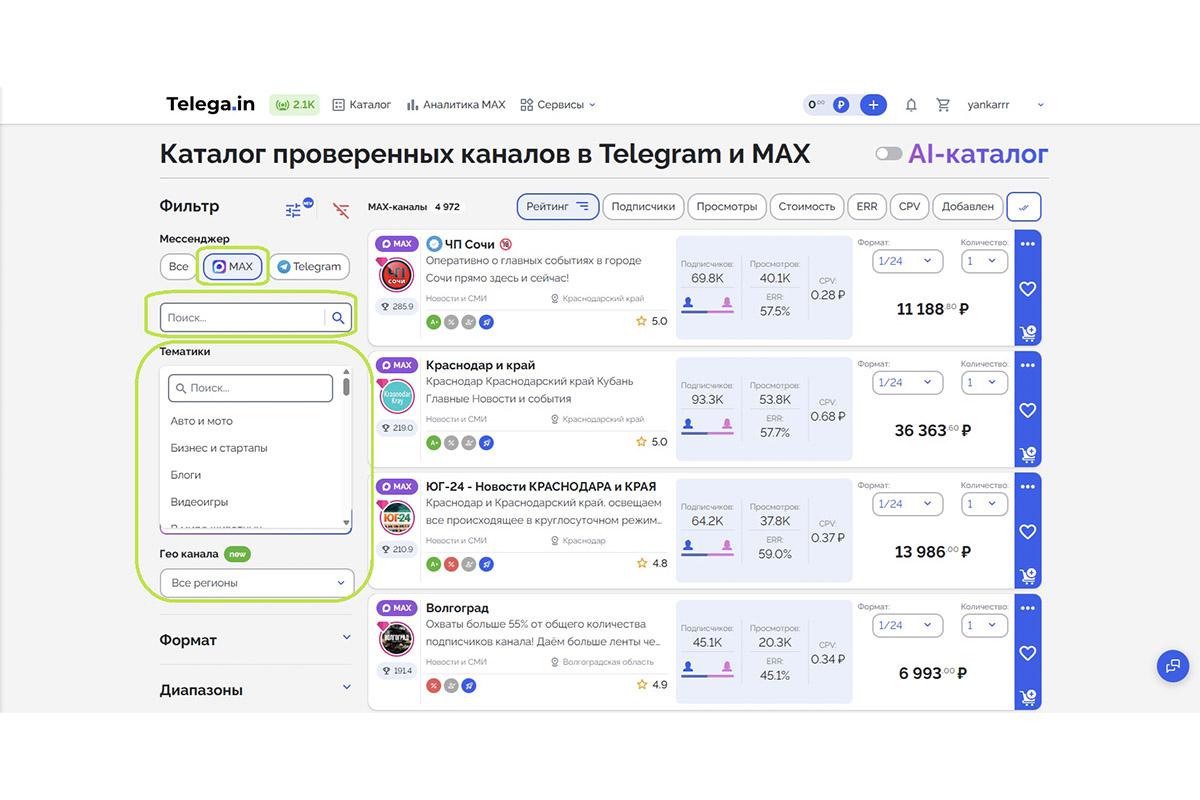The image size is (1200, 800).
Task: Select the MAX messenger filter
Action: 232,266
